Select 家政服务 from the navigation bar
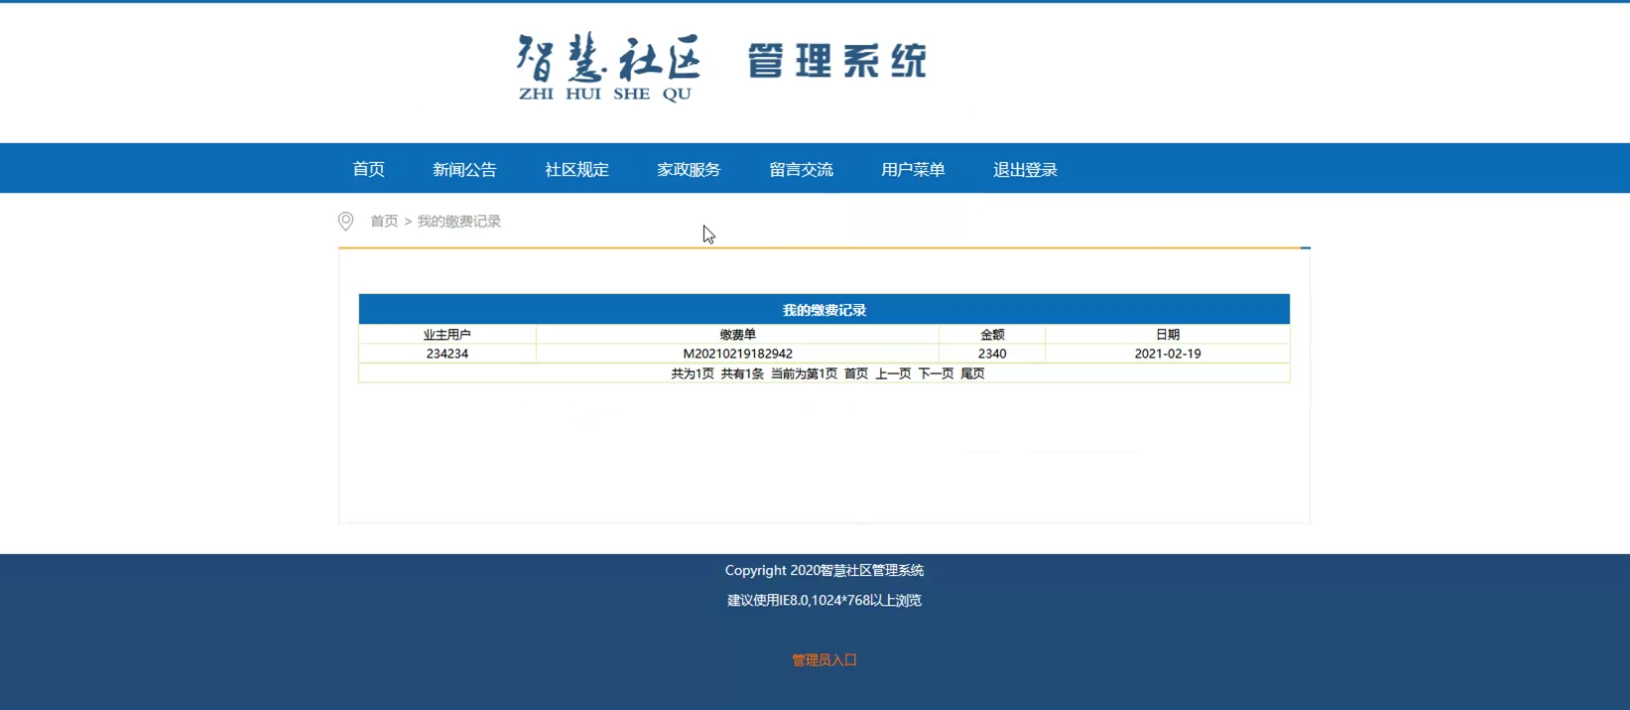The width and height of the screenshot is (1630, 710). point(688,169)
